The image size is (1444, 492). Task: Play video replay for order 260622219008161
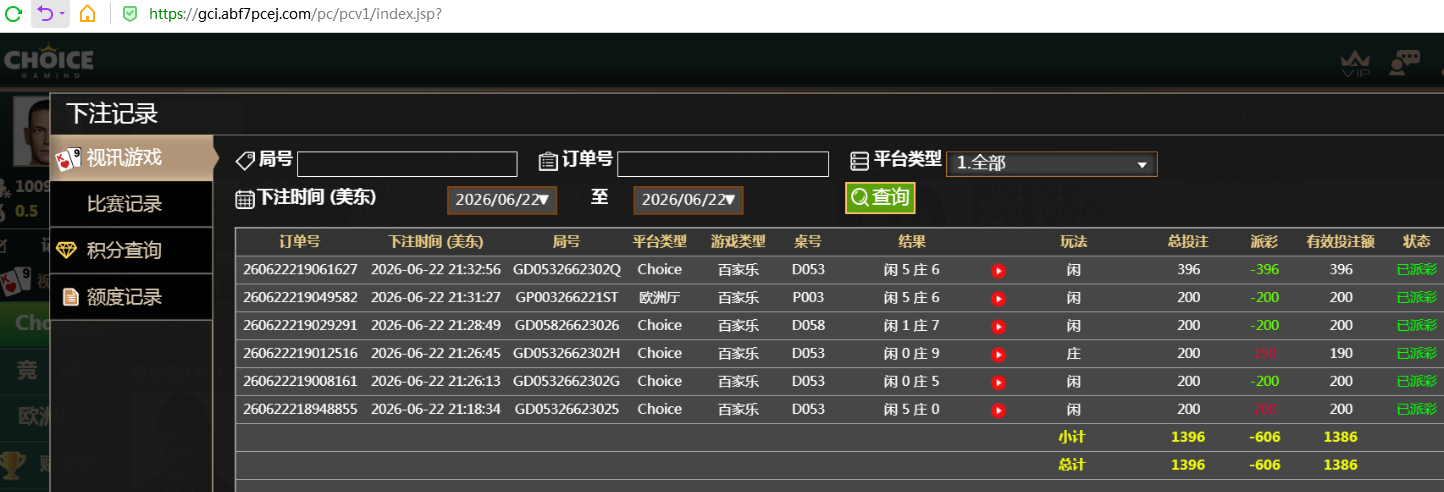[998, 382]
